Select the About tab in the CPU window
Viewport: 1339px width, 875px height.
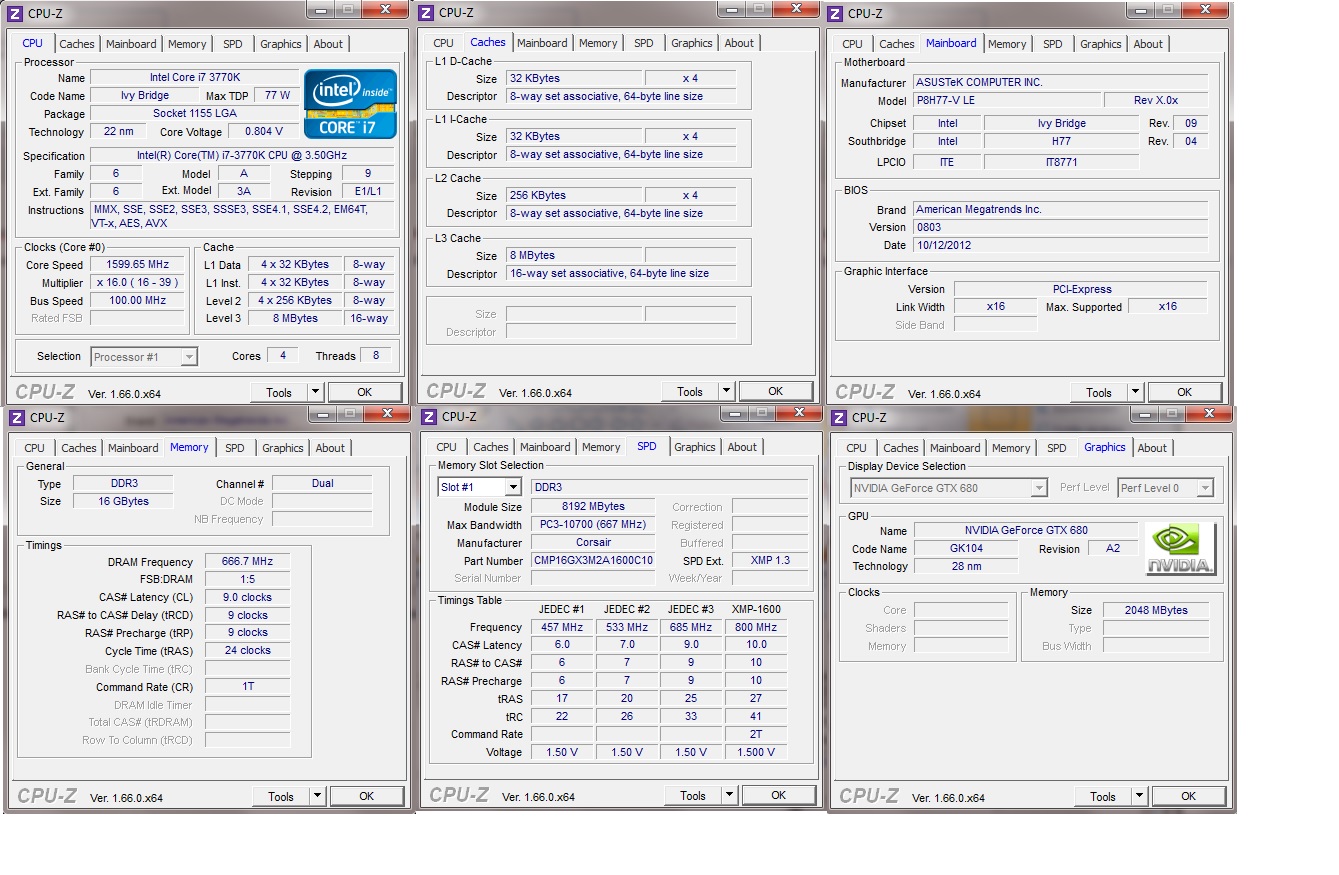(328, 44)
